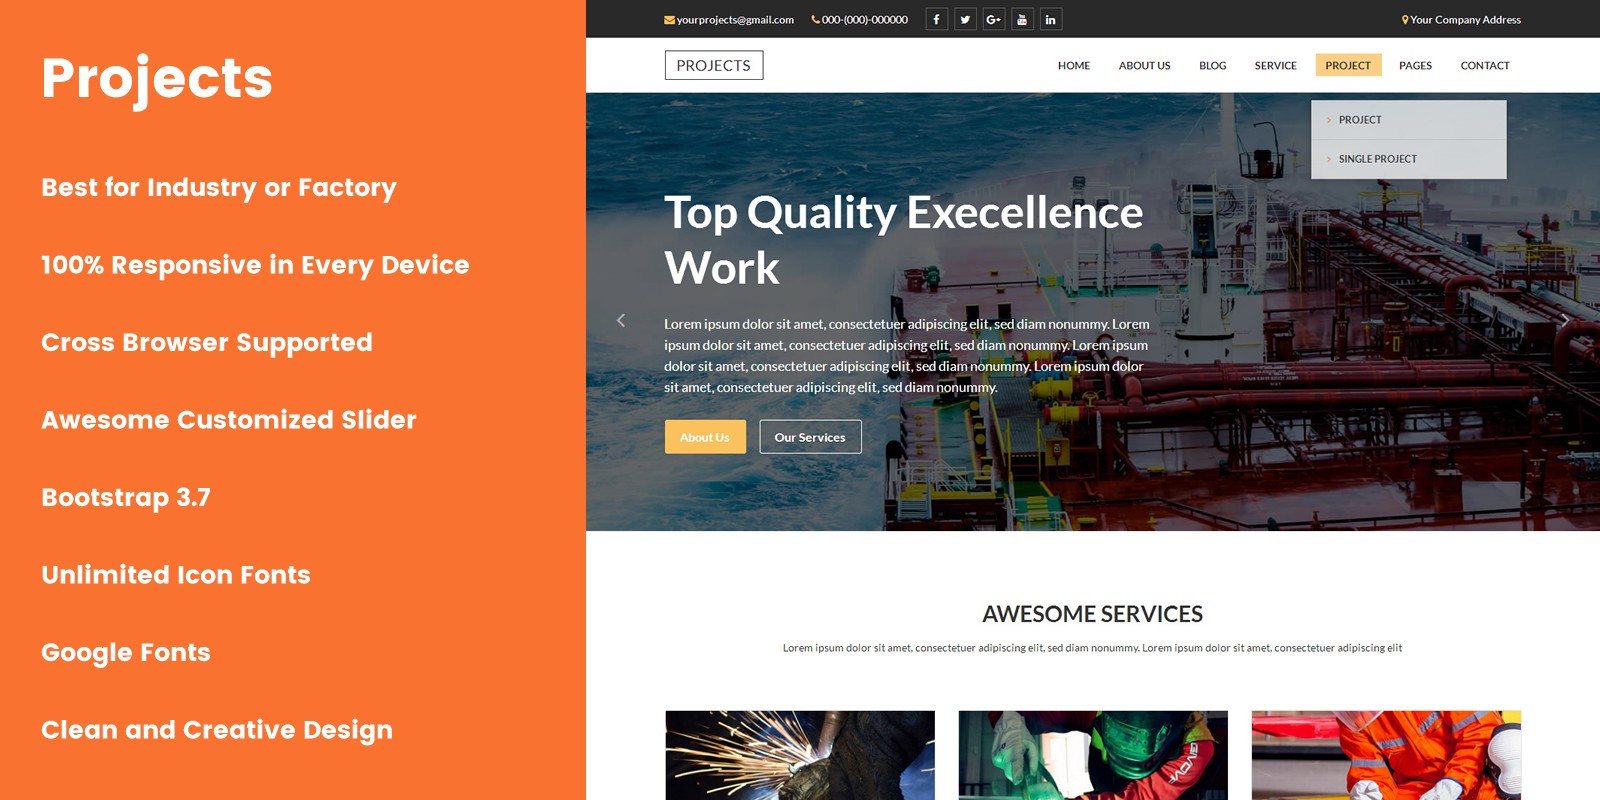
Task: Click the Your Company Address link
Action: pos(1466,20)
